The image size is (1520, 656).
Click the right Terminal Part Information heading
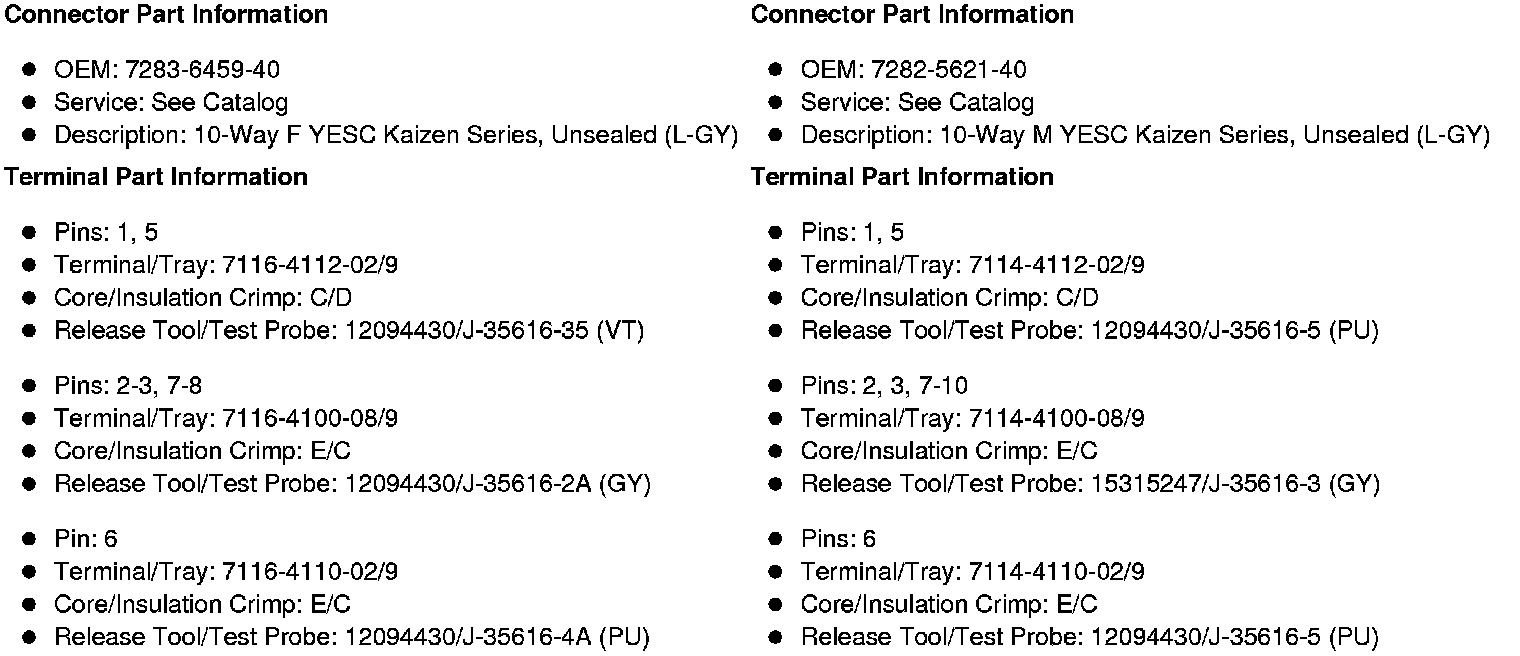click(902, 177)
